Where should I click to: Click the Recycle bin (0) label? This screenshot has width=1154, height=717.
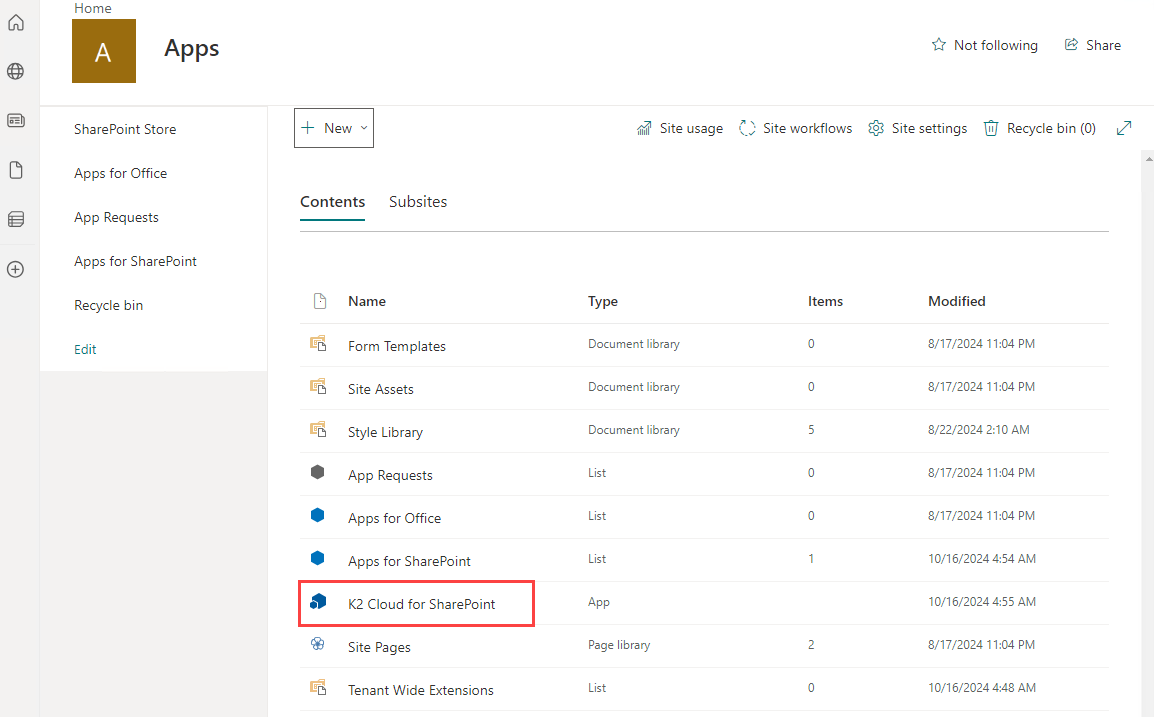point(1051,128)
